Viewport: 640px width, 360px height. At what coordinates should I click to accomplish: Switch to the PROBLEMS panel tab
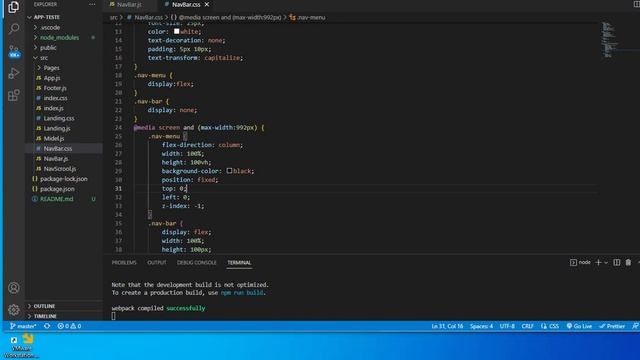(124, 262)
